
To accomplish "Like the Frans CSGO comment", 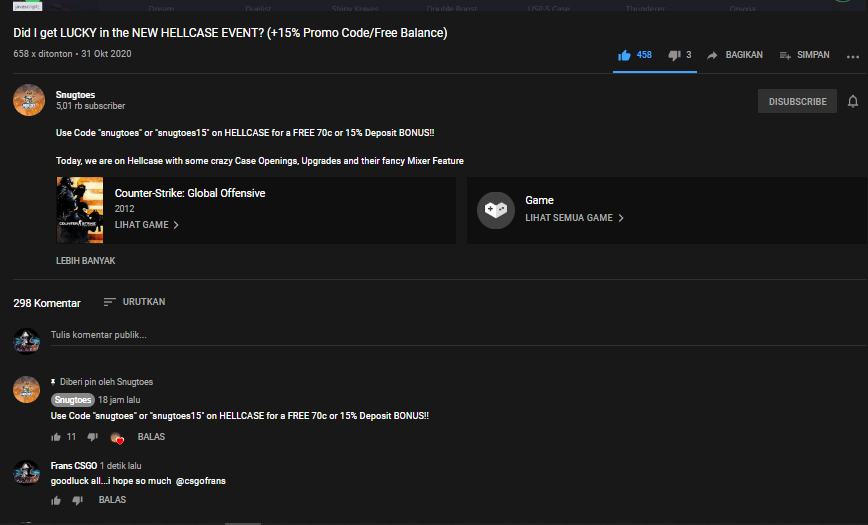I will click(56, 501).
